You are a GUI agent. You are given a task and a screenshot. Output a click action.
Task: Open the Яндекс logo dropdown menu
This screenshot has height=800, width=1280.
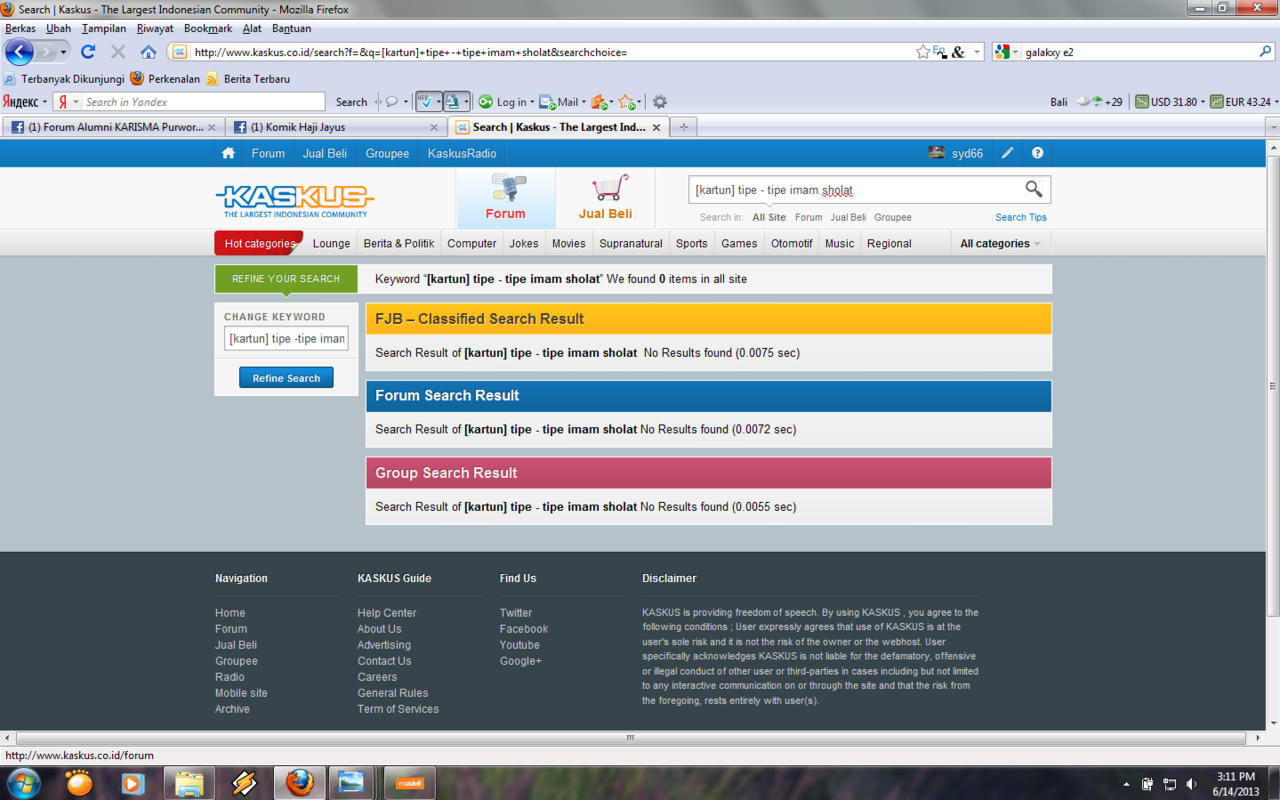[x=24, y=102]
